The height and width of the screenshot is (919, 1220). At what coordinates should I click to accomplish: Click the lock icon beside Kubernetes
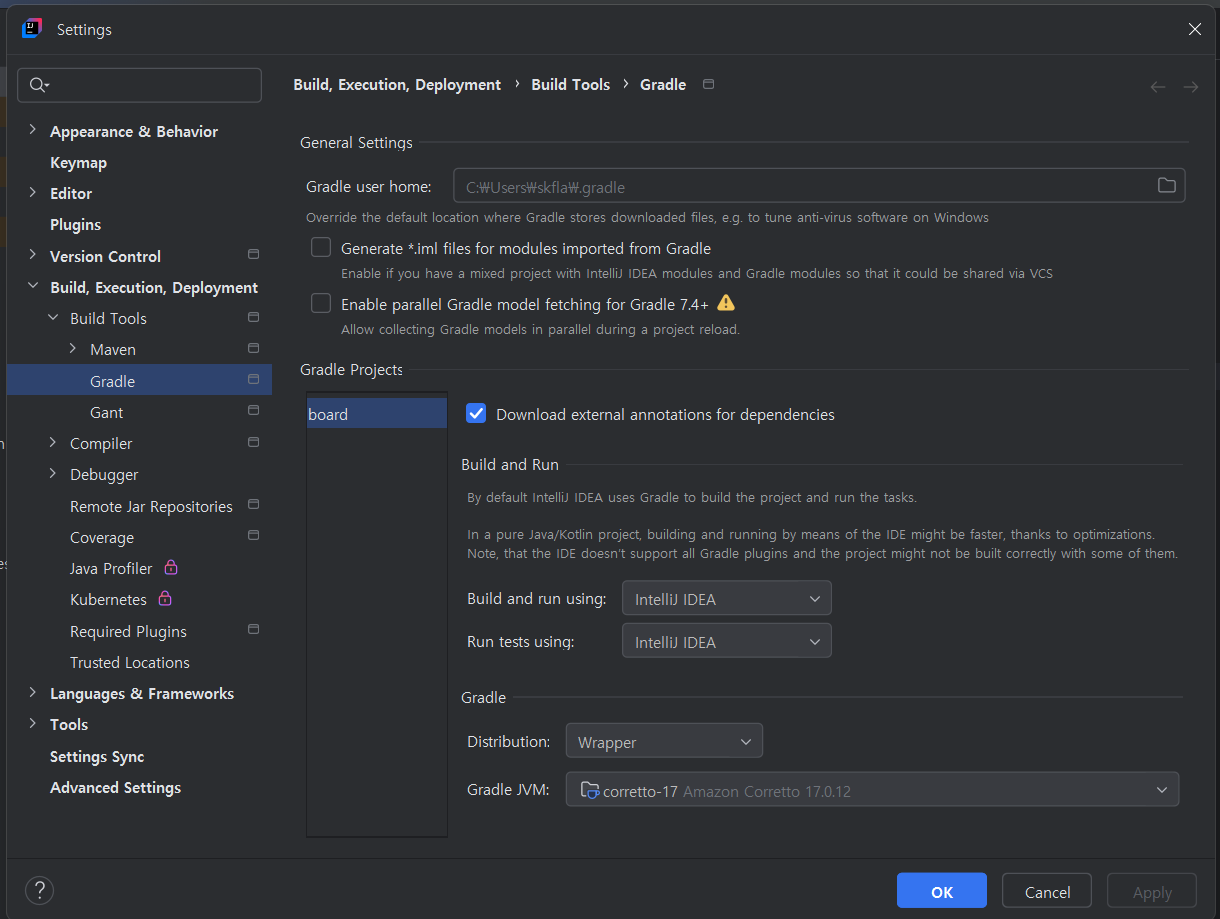coord(165,599)
